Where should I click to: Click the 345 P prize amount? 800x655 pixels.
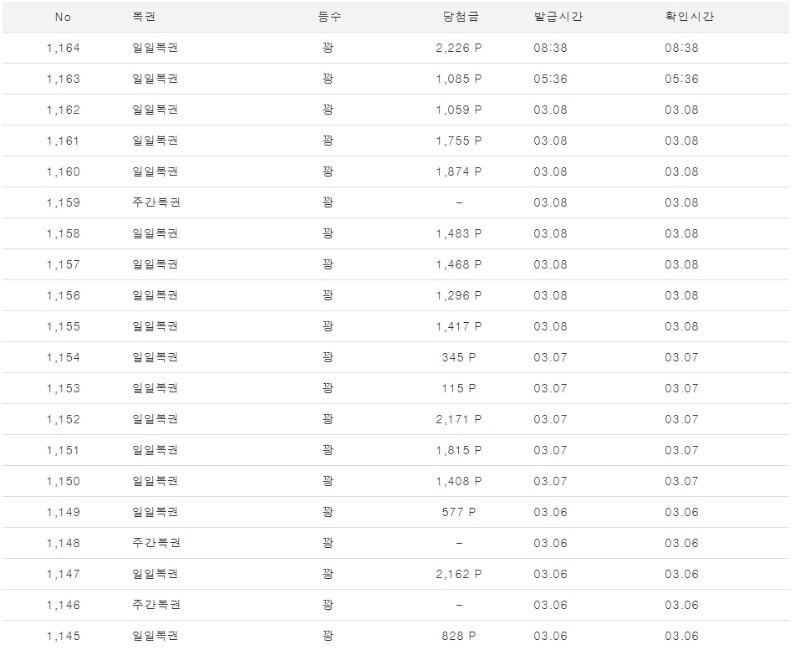pyautogui.click(x=459, y=358)
